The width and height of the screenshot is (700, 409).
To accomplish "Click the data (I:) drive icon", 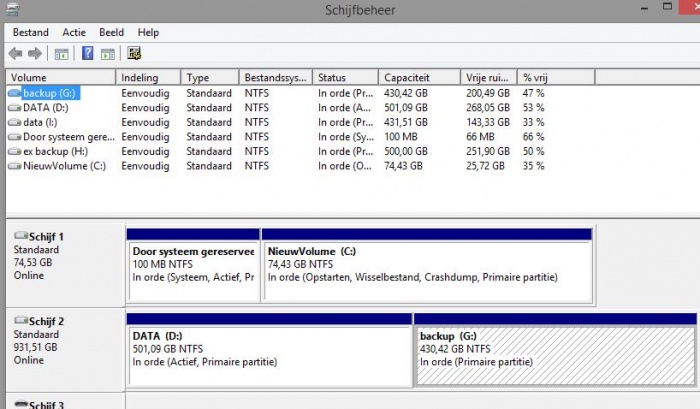I will tap(15, 122).
